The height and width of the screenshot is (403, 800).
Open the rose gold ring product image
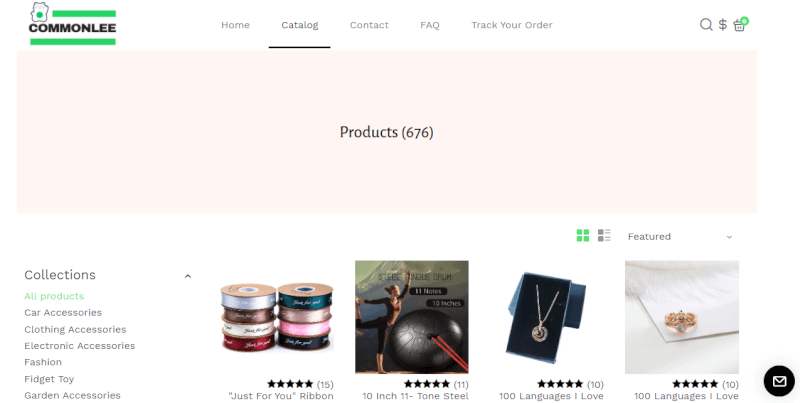[x=682, y=317]
